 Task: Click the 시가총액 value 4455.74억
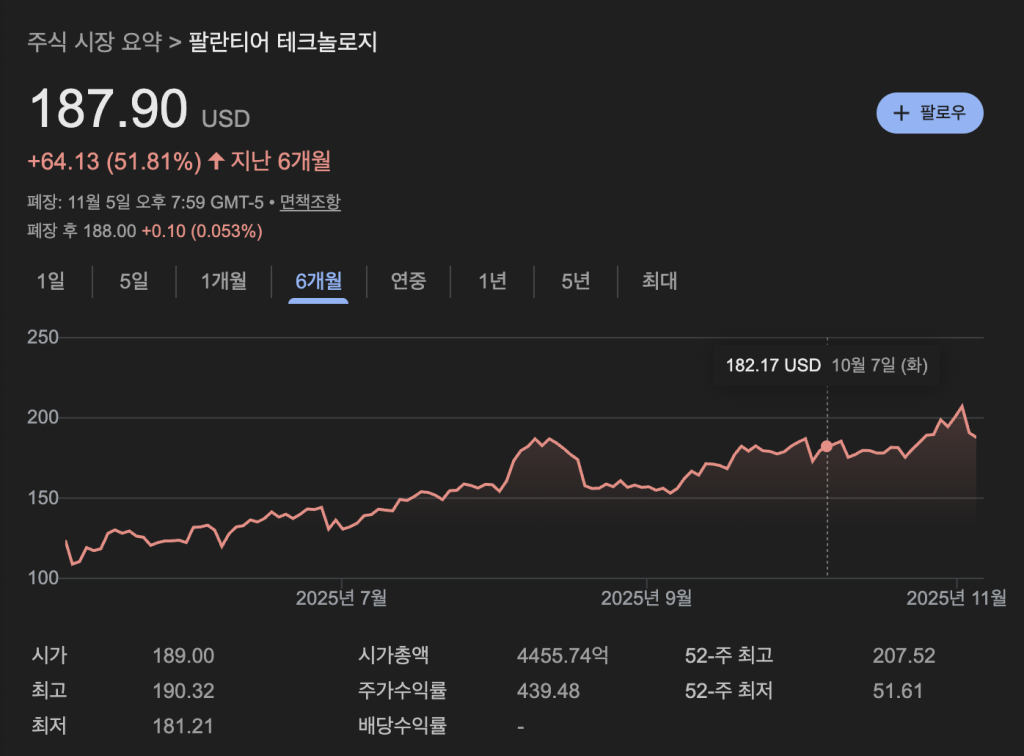coord(562,656)
